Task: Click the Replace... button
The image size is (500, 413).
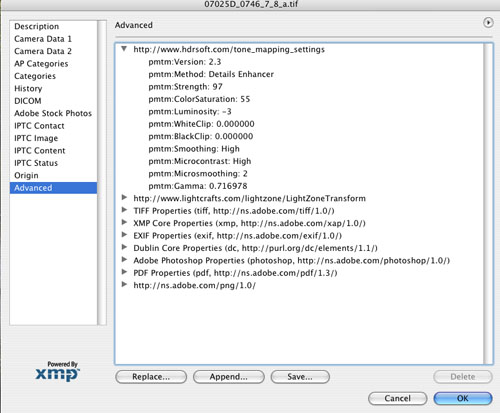Action: (151, 377)
